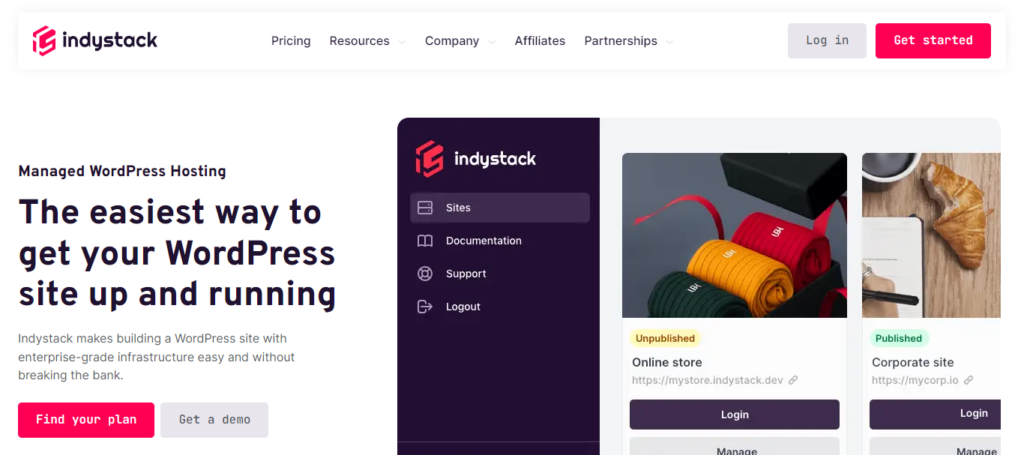This screenshot has width=1024, height=455.
Task: Click the Indystack logo in the header
Action: pos(95,41)
